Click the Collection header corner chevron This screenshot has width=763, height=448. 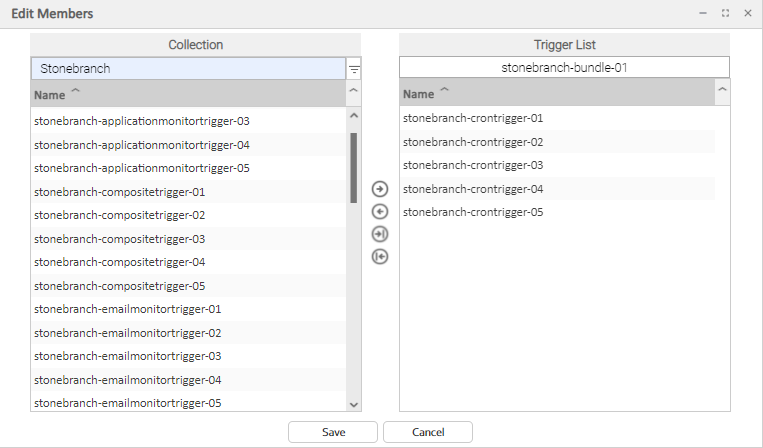tap(353, 93)
